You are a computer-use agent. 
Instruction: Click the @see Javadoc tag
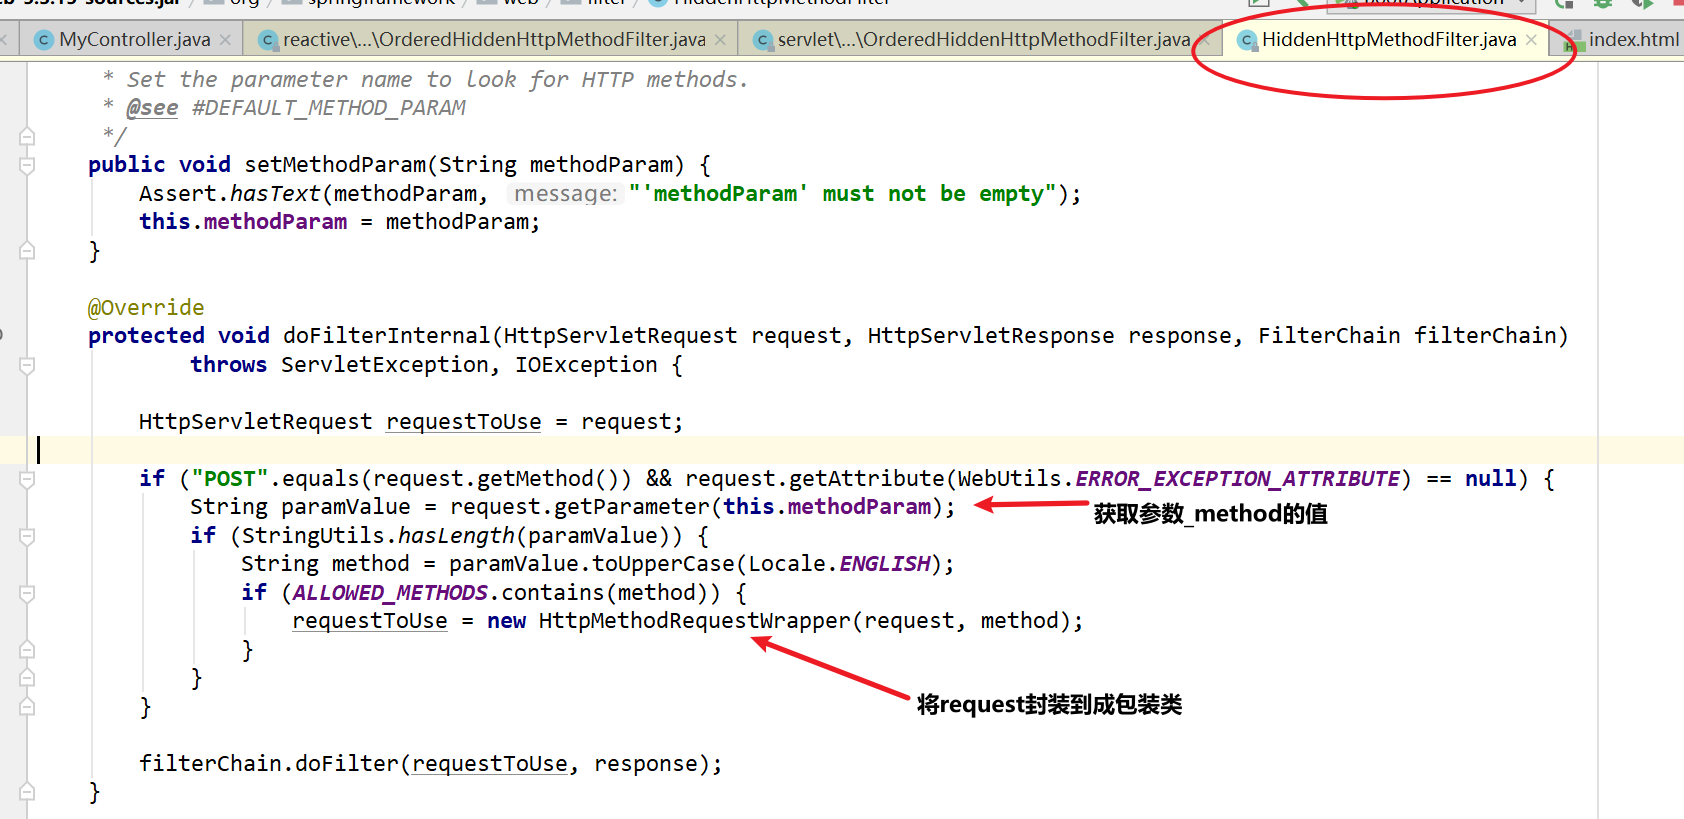pos(152,108)
